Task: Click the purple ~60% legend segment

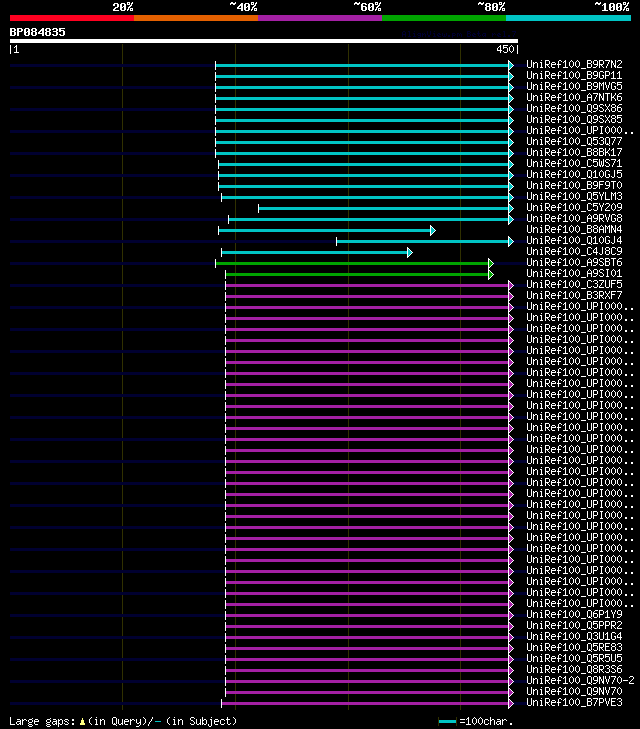Action: point(320,18)
